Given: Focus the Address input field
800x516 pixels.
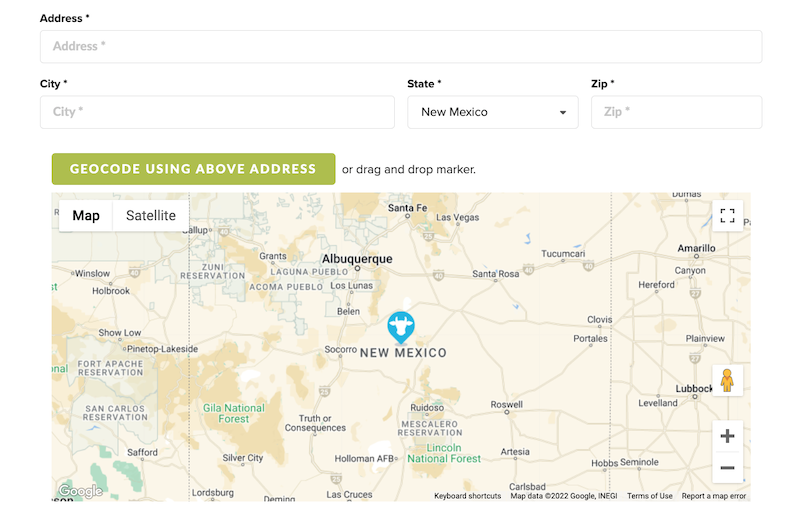Looking at the screenshot, I should (400, 46).
